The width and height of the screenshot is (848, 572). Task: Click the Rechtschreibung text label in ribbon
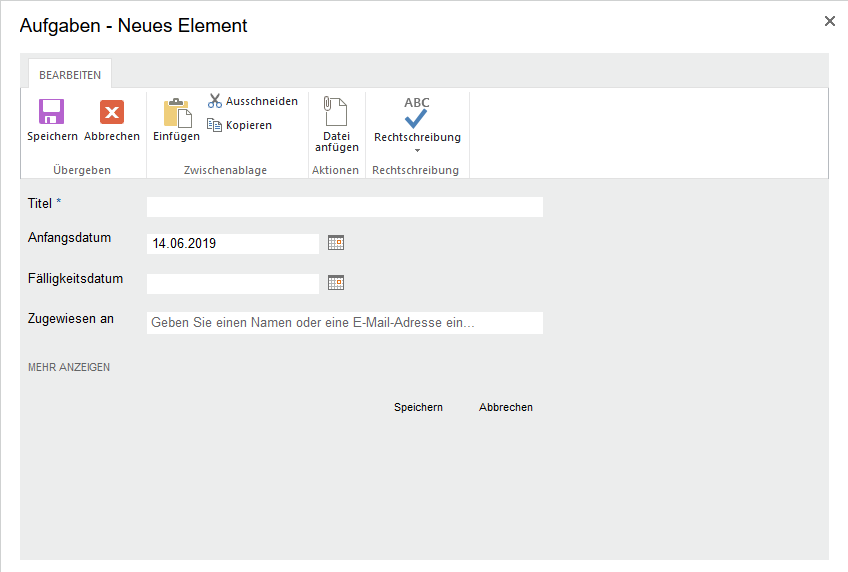point(417,137)
